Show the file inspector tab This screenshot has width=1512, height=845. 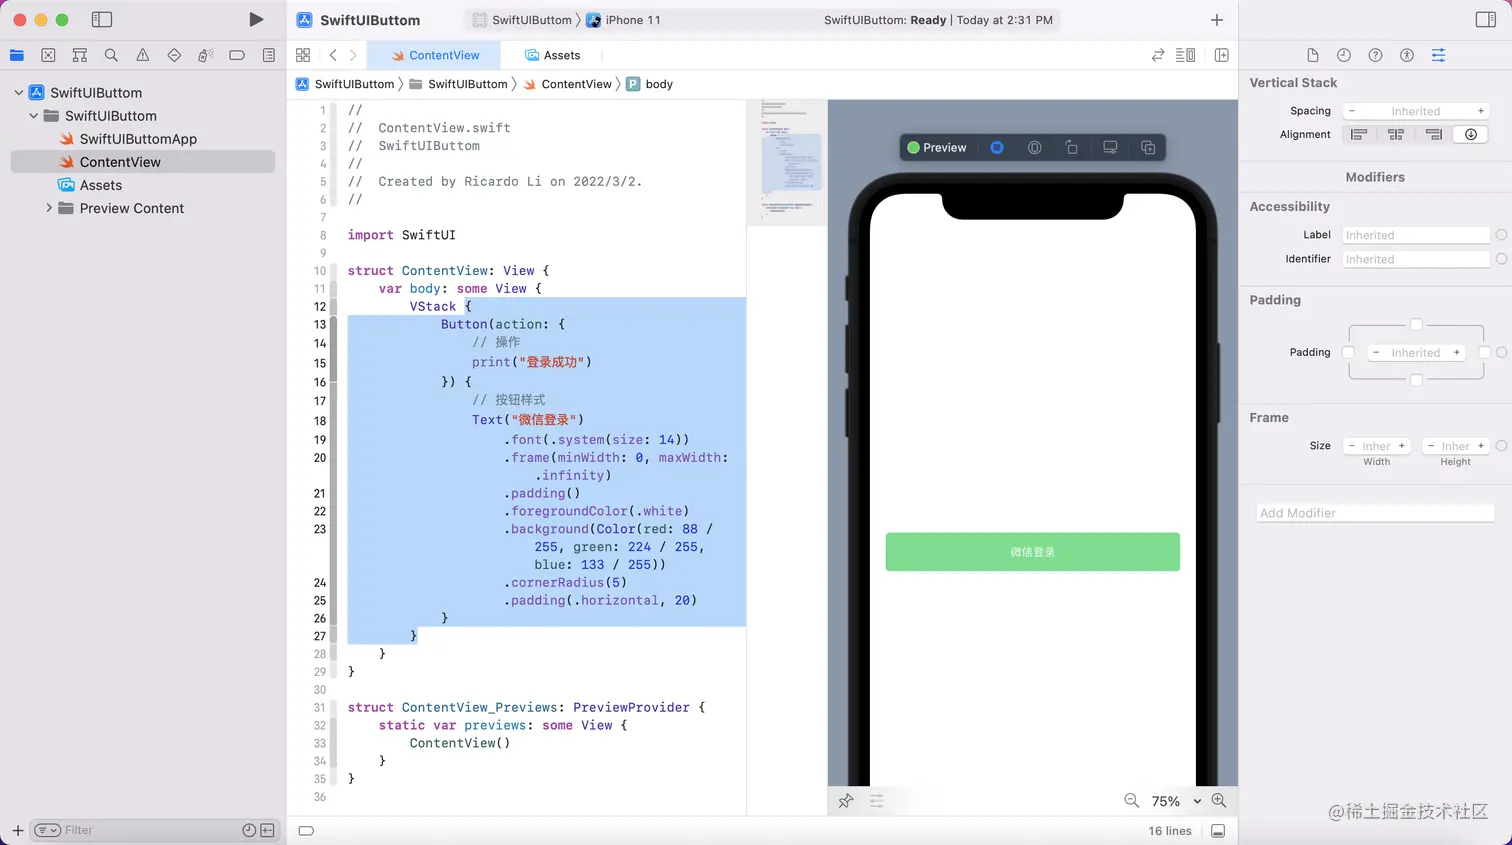(x=1313, y=55)
